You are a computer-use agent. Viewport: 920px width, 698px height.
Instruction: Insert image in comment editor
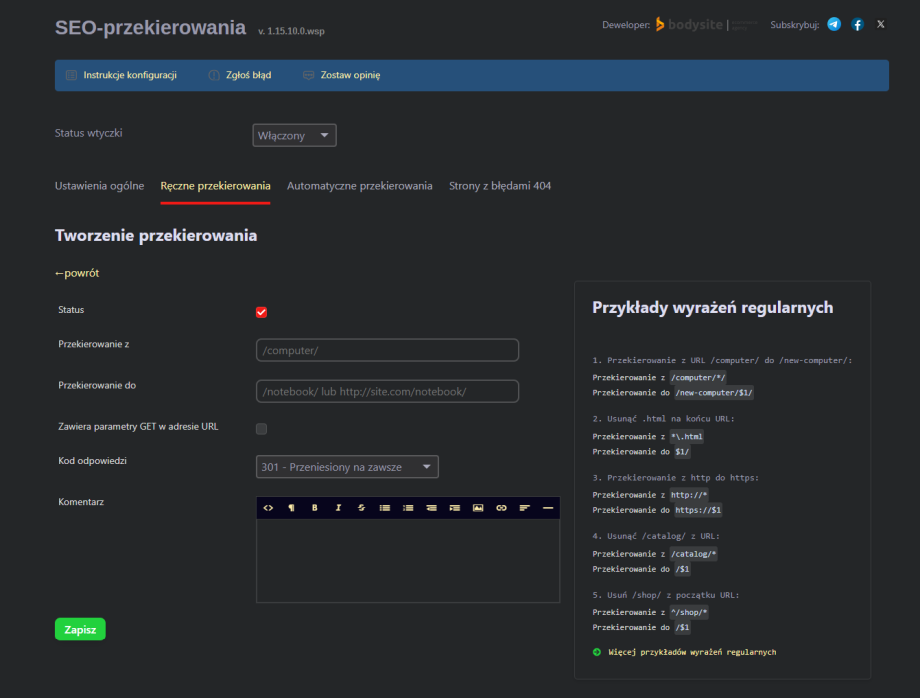[478, 508]
